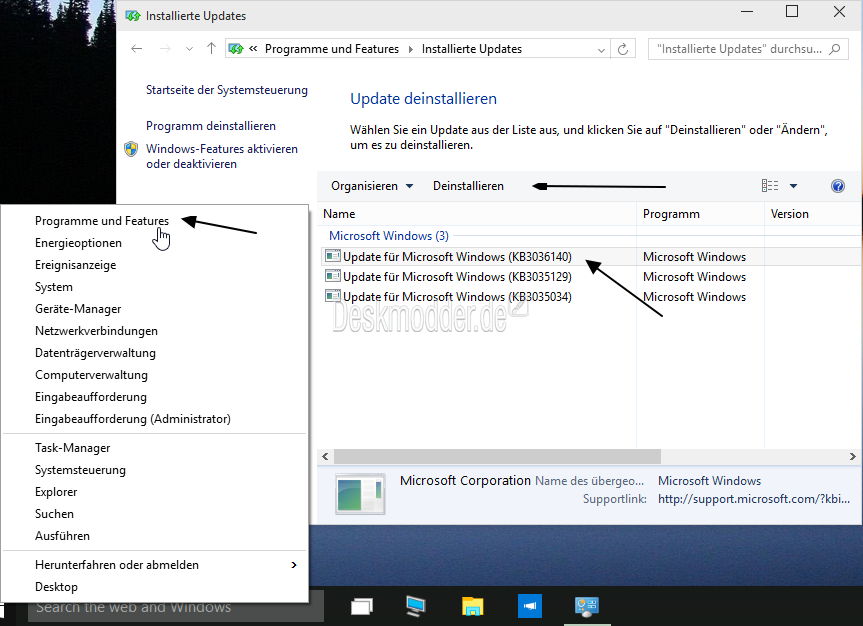Open Explorer from the menu
863x626 pixels.
56,492
